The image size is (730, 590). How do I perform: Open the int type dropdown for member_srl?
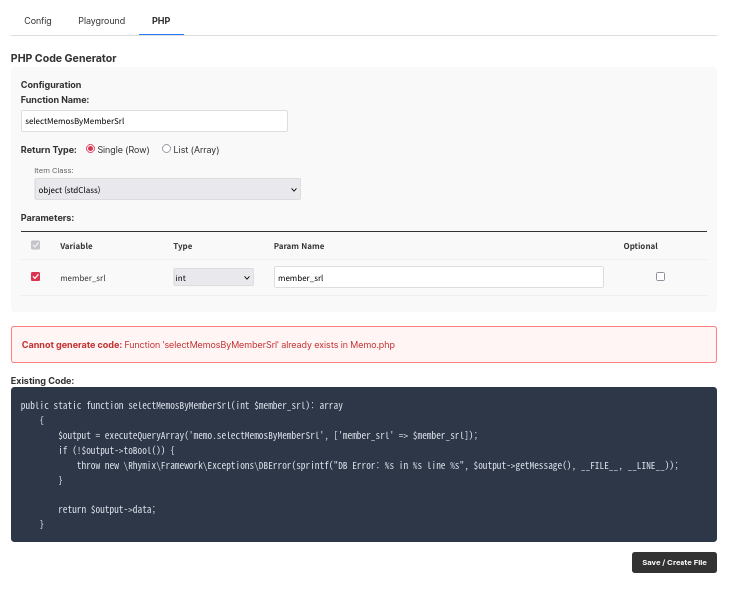(213, 277)
